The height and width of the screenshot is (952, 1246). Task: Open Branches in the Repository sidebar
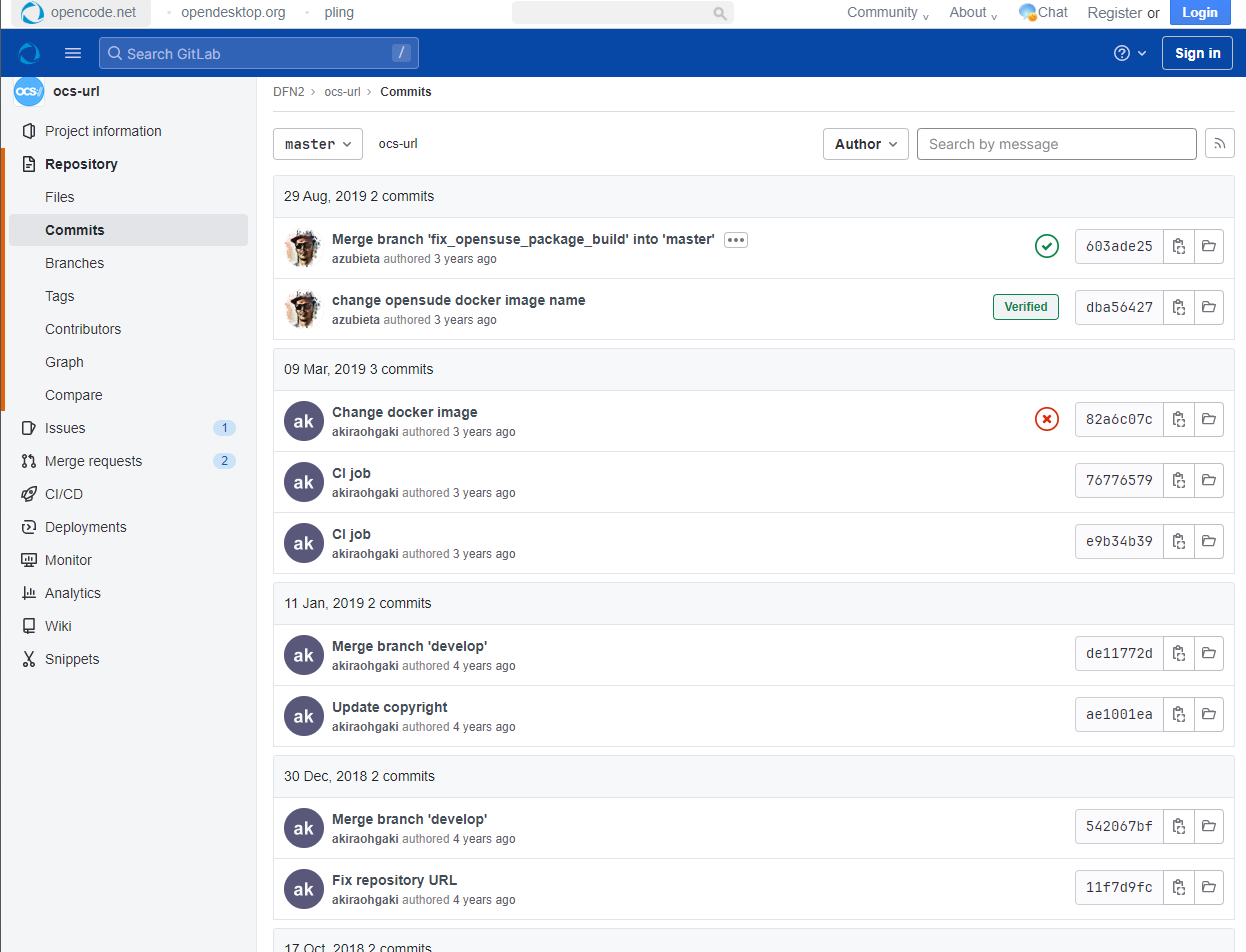tap(74, 263)
